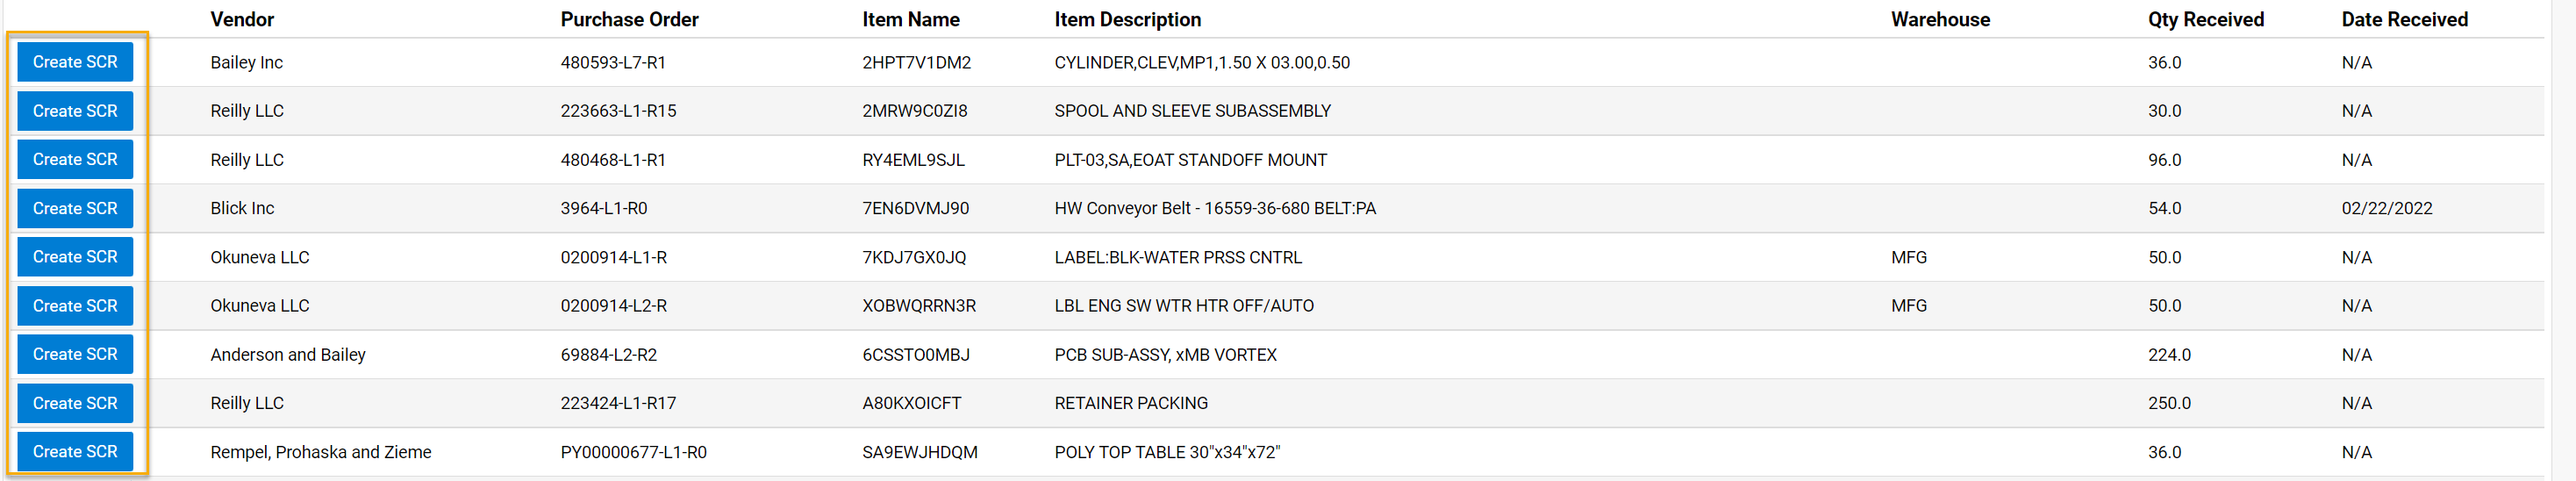
Task: Create SCR for Blick Inc row
Action: click(x=75, y=208)
